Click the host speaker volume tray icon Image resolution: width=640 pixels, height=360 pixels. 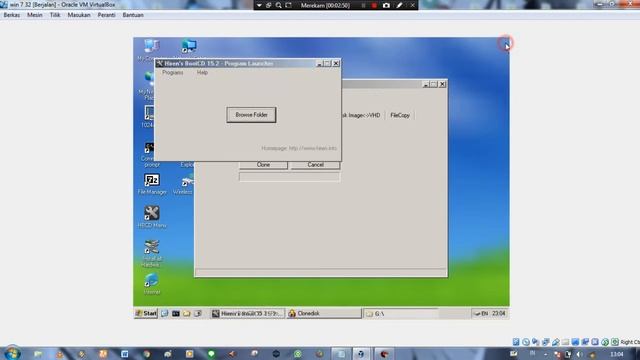(579, 354)
